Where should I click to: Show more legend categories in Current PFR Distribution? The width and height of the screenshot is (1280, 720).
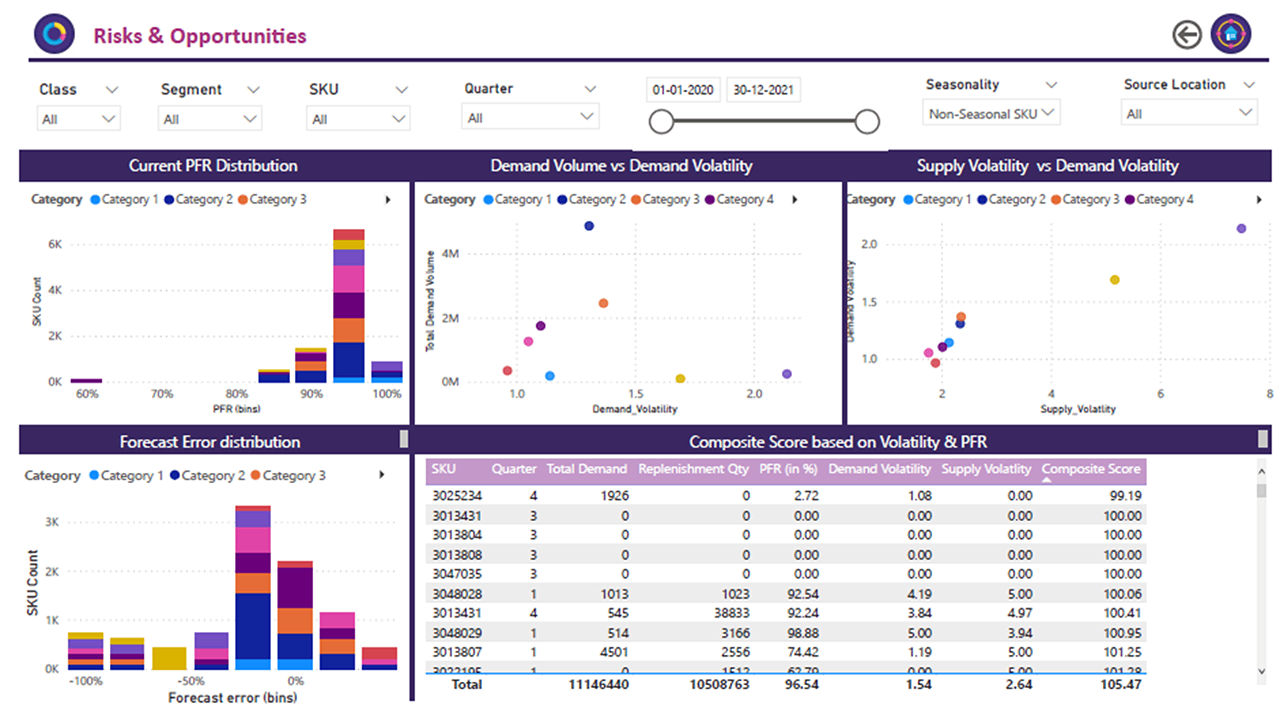pyautogui.click(x=388, y=200)
